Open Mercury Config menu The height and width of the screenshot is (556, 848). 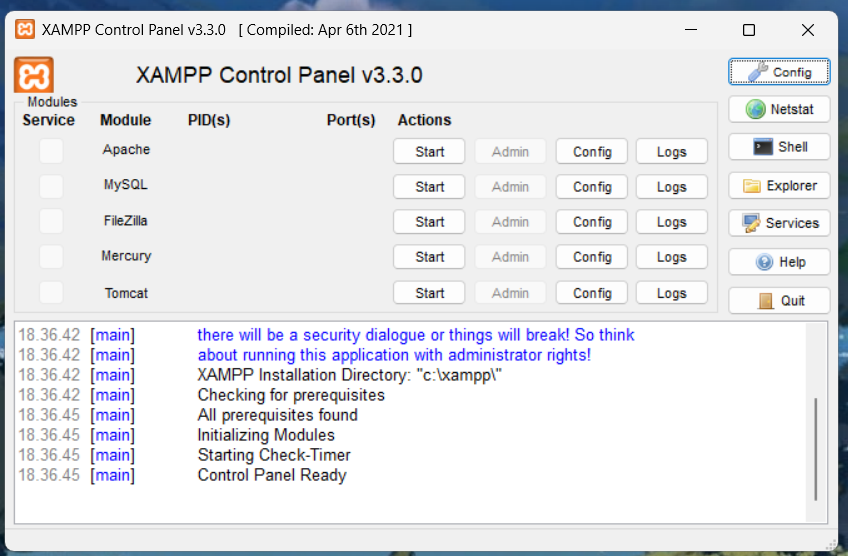pyautogui.click(x=592, y=257)
